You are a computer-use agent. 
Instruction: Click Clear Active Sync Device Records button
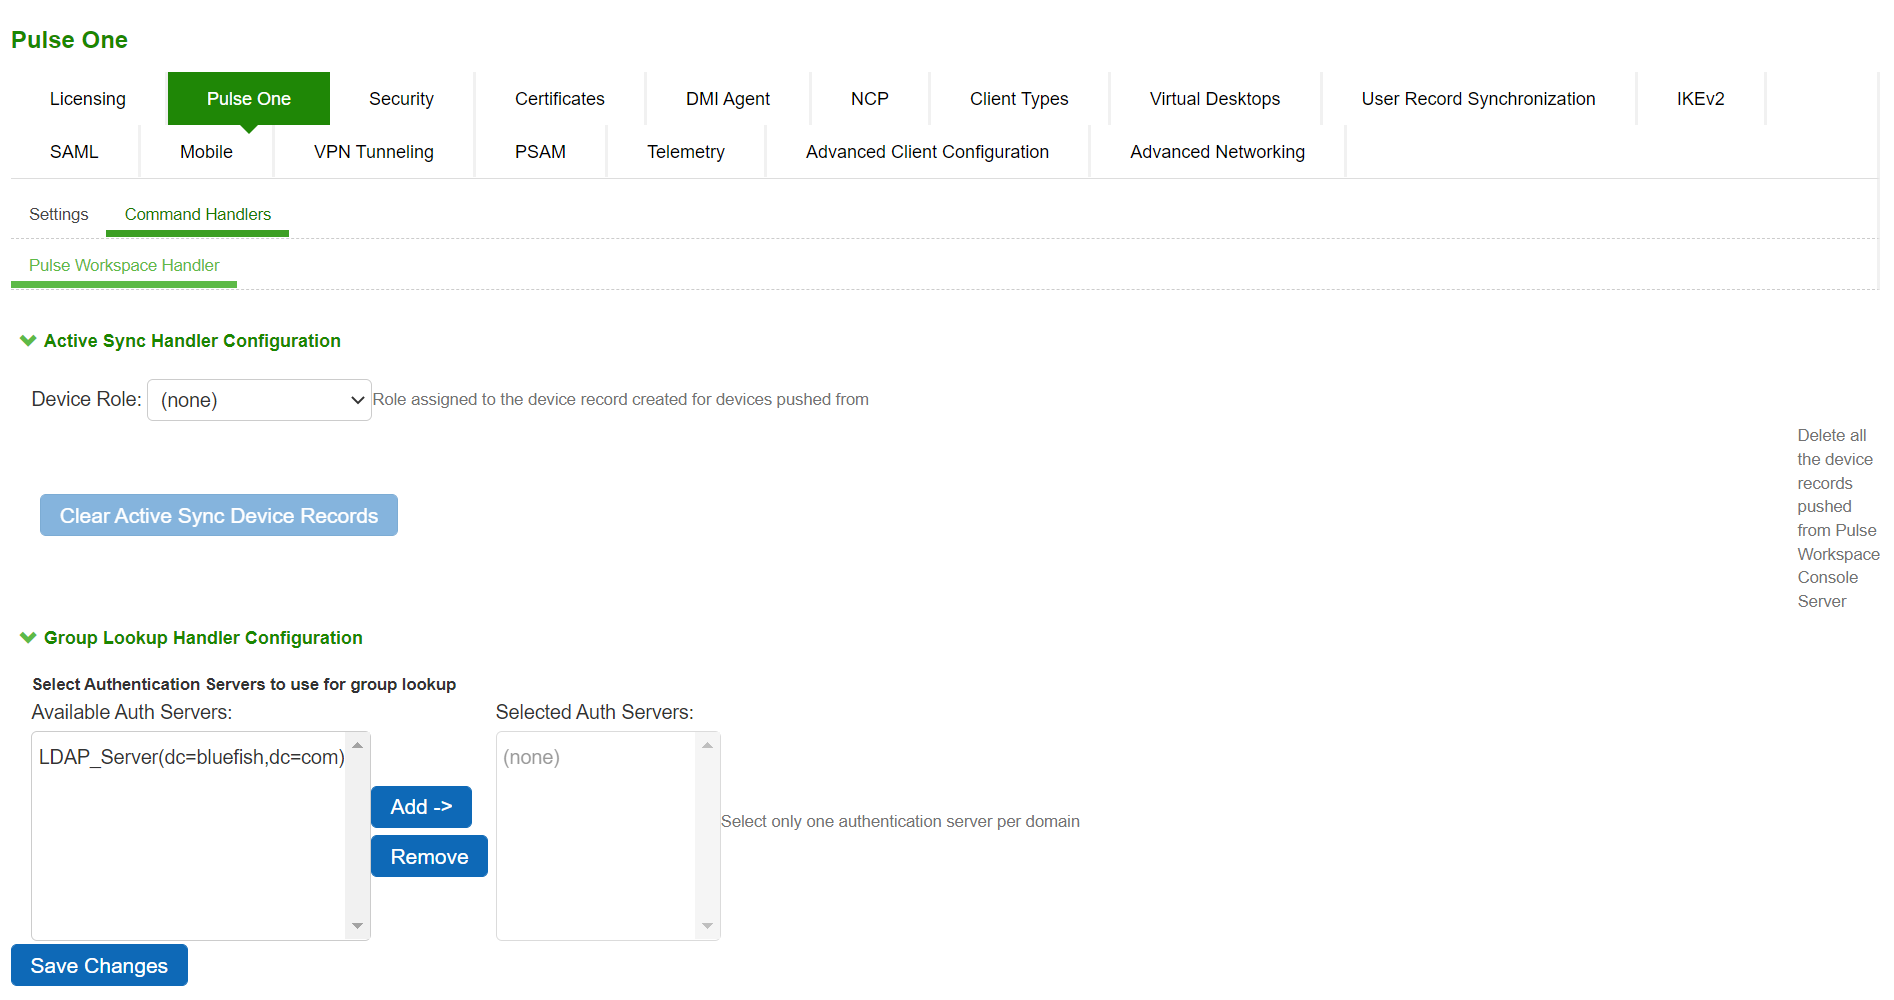click(218, 516)
